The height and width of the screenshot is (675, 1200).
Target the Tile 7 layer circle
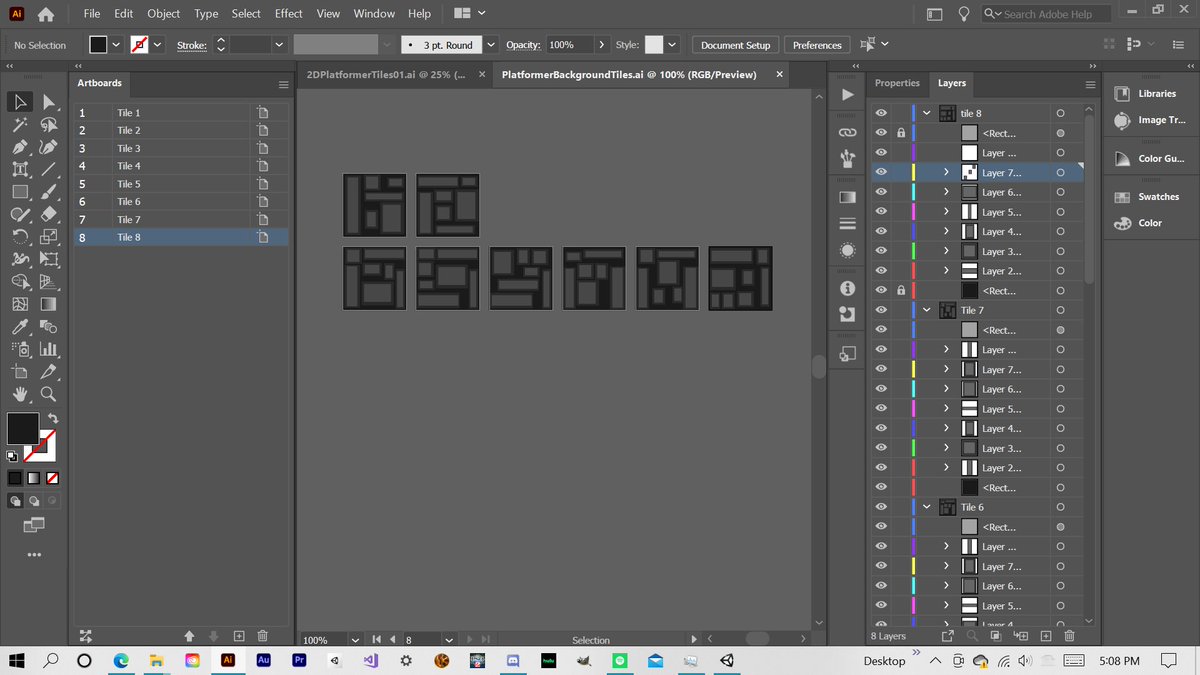tap(1060, 311)
